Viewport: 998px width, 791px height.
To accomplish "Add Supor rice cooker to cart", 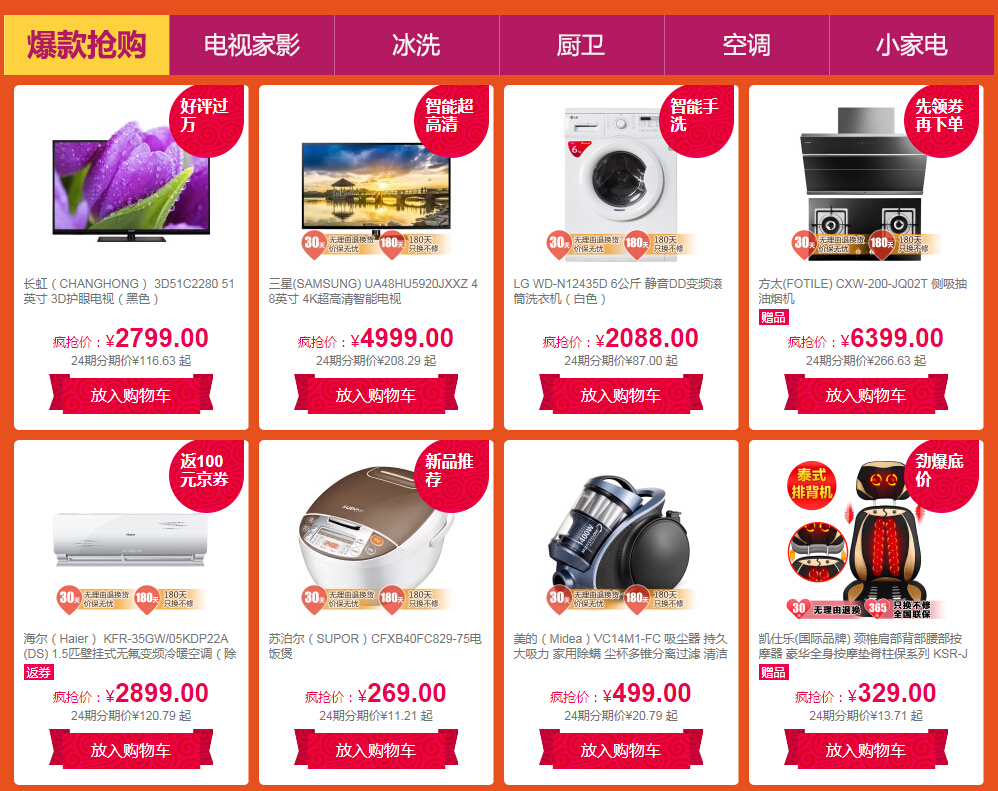I will (376, 750).
